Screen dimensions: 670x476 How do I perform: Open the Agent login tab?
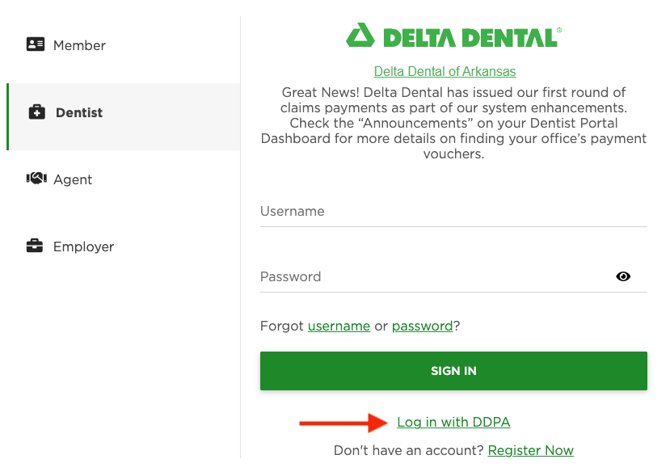[73, 180]
